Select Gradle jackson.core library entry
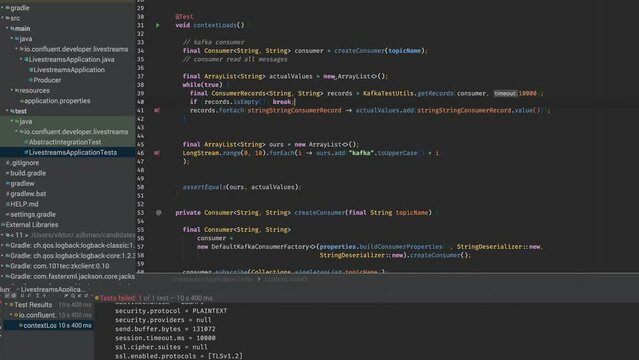 click(72, 276)
